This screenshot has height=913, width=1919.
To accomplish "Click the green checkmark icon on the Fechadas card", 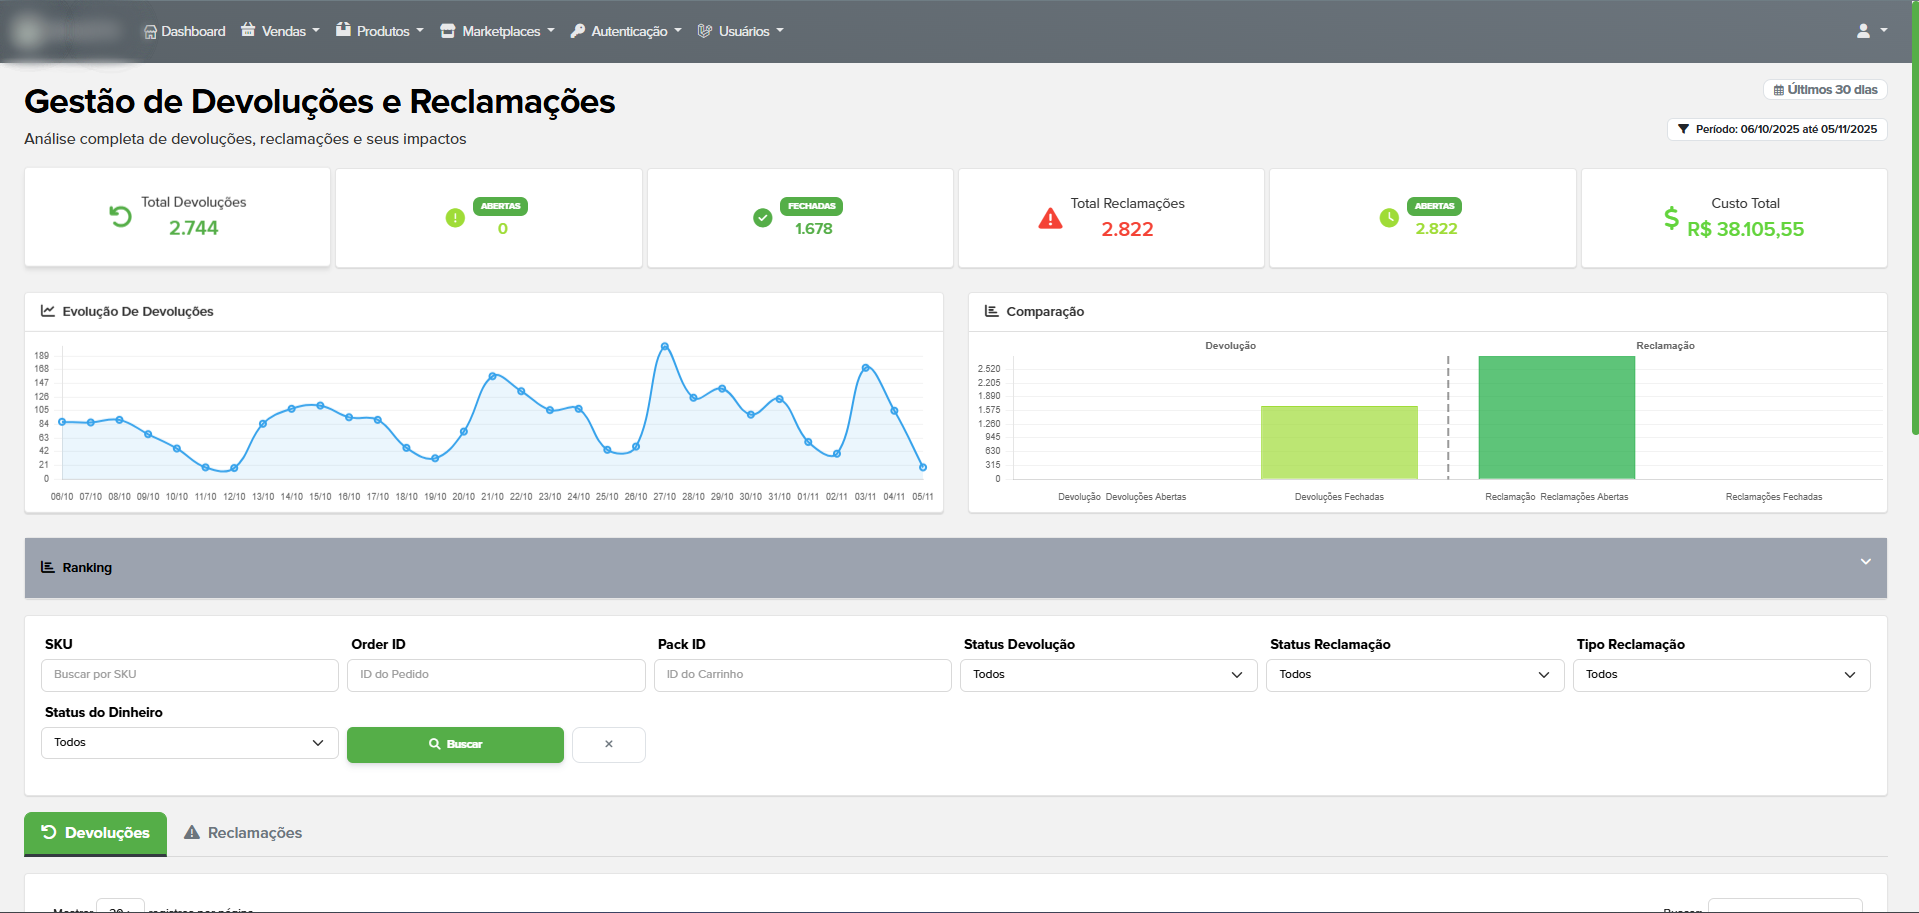I will coord(762,217).
